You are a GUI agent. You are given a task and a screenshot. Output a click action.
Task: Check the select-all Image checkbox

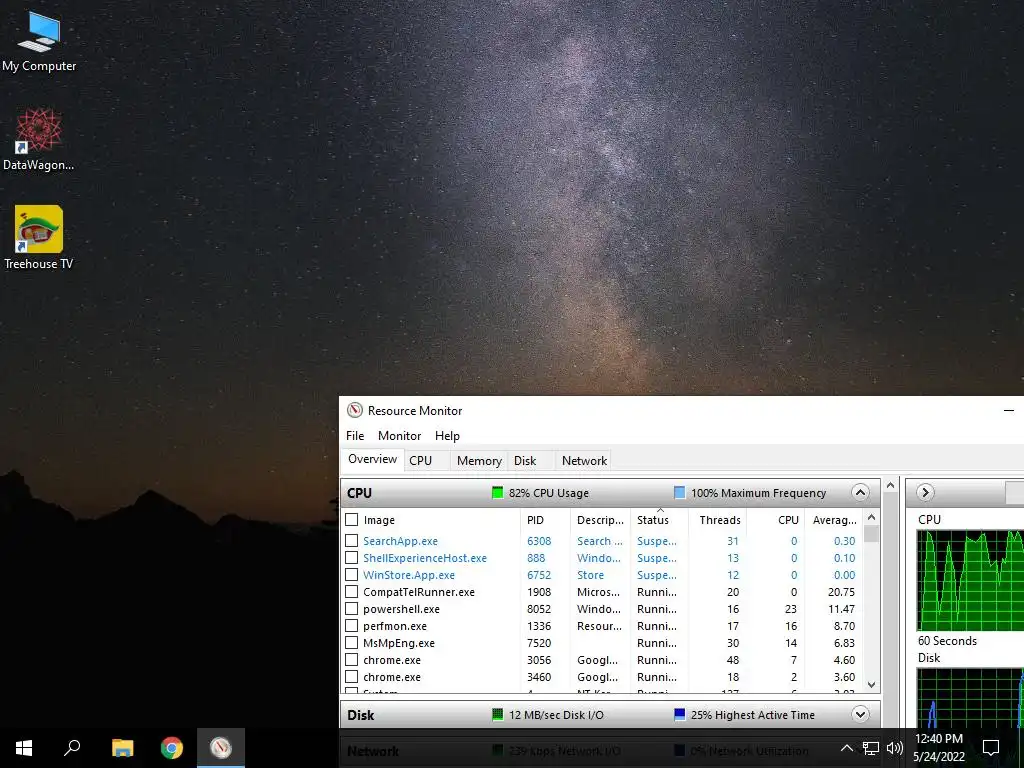[351, 520]
